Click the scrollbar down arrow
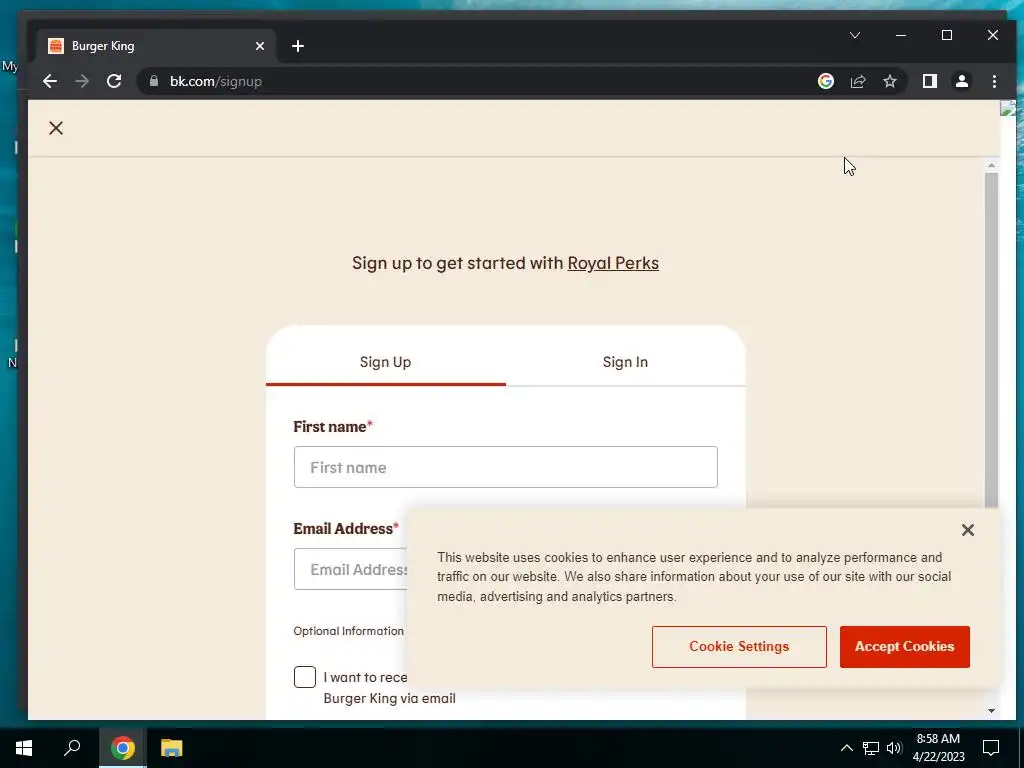The height and width of the screenshot is (768, 1024). (991, 711)
